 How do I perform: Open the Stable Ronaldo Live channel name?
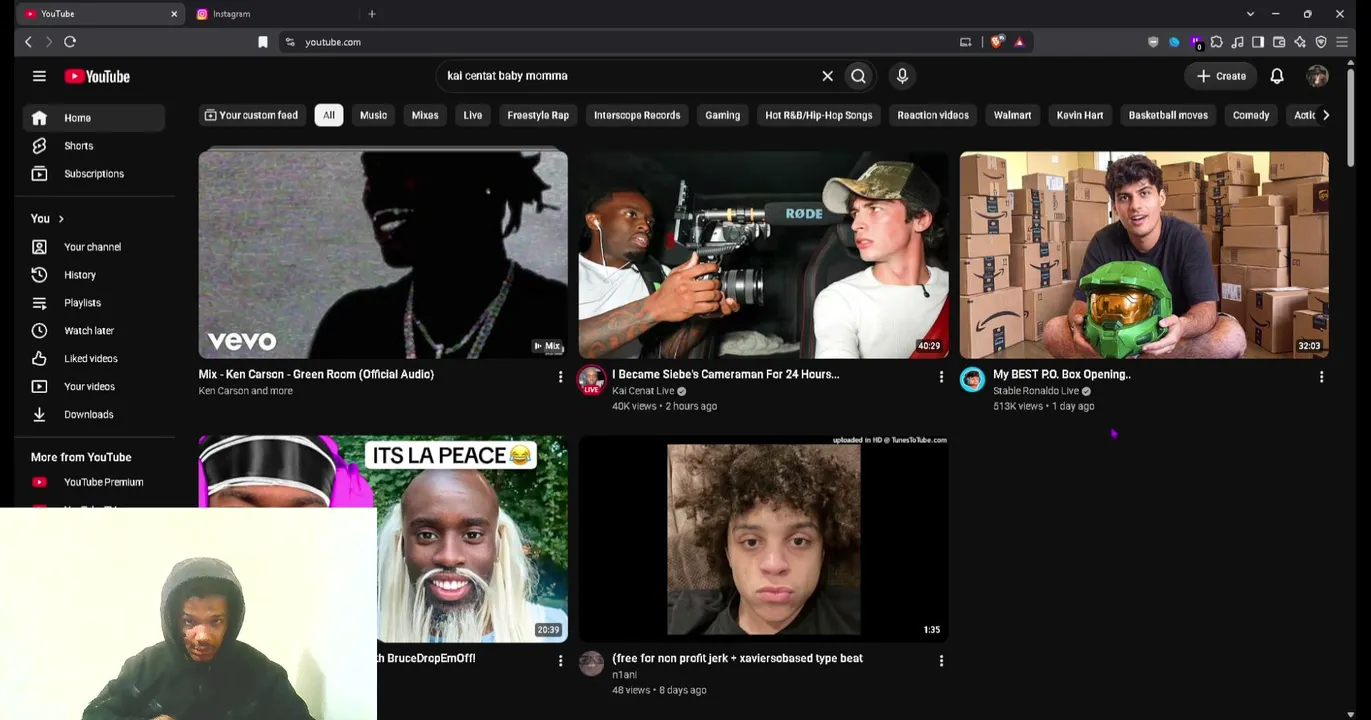[x=1036, y=391]
